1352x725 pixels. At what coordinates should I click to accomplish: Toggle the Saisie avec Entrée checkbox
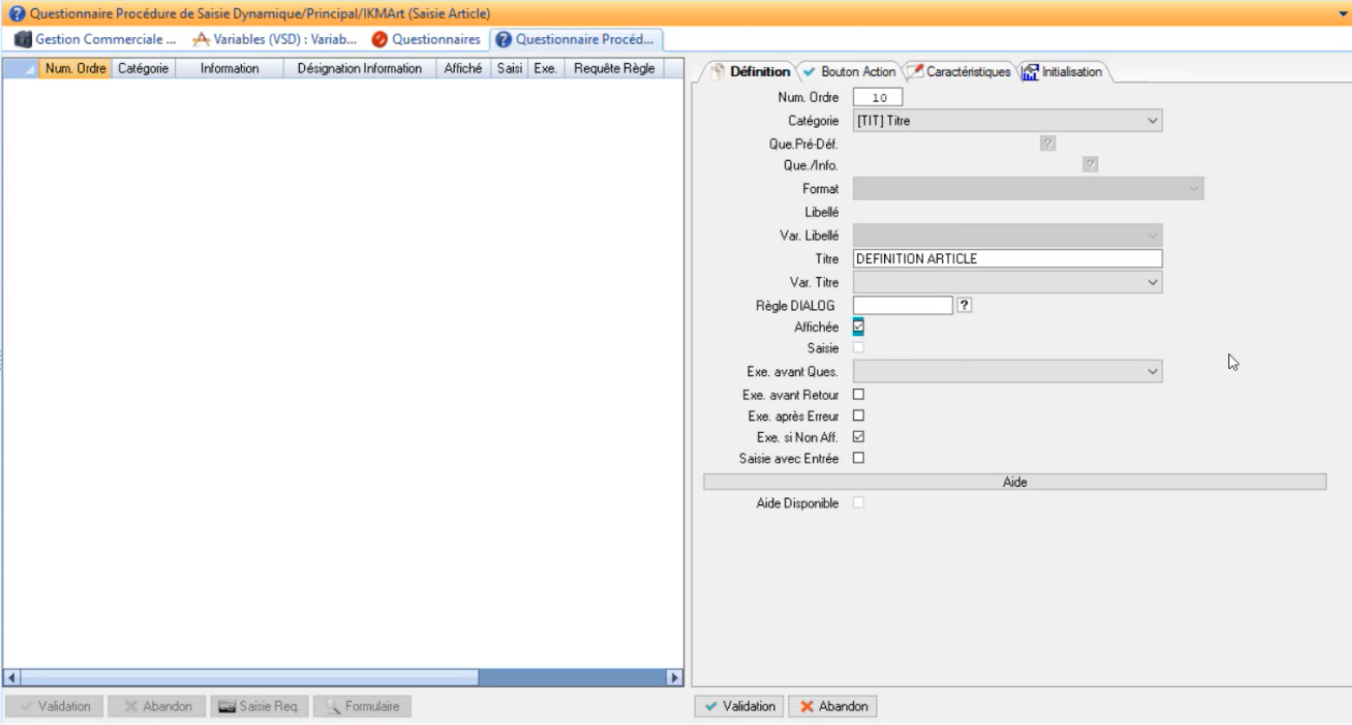858,458
